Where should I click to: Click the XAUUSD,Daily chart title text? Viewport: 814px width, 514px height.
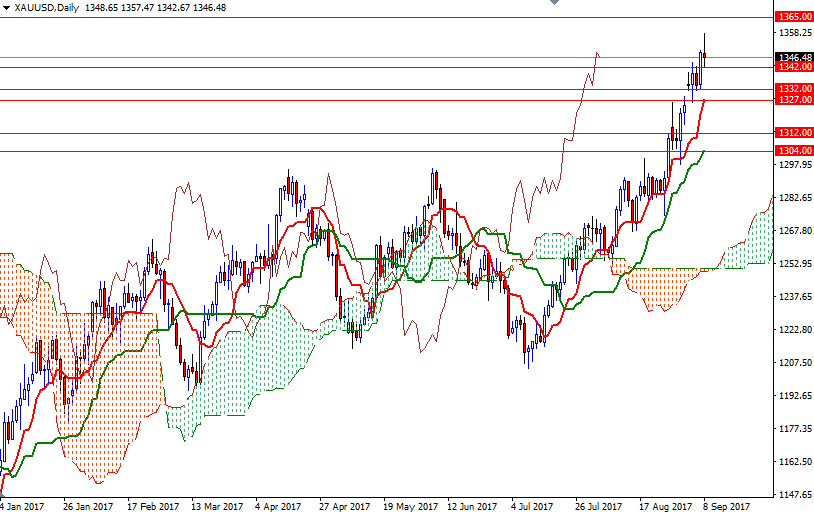(48, 7)
